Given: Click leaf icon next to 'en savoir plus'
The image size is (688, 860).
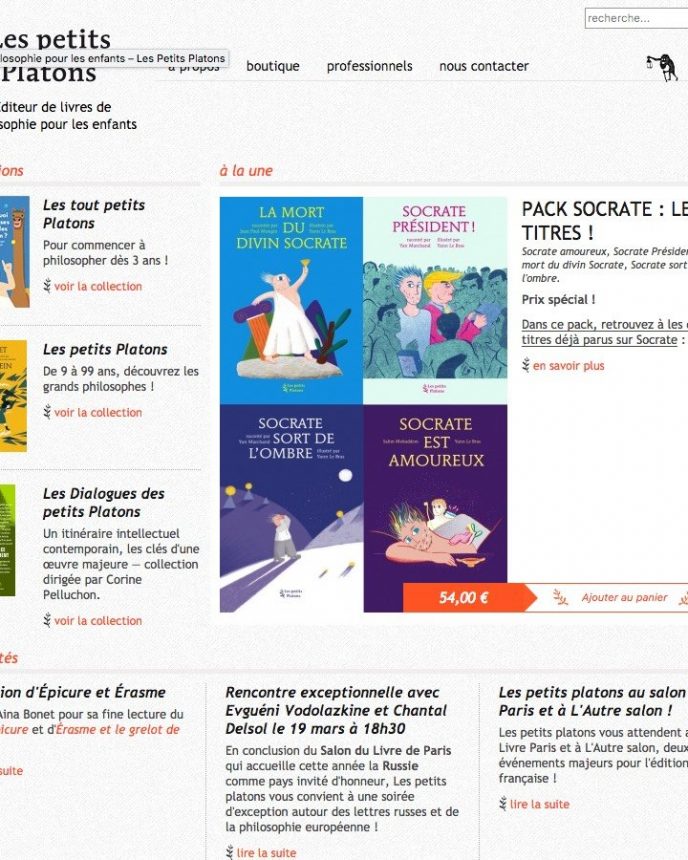Looking at the screenshot, I should (526, 365).
